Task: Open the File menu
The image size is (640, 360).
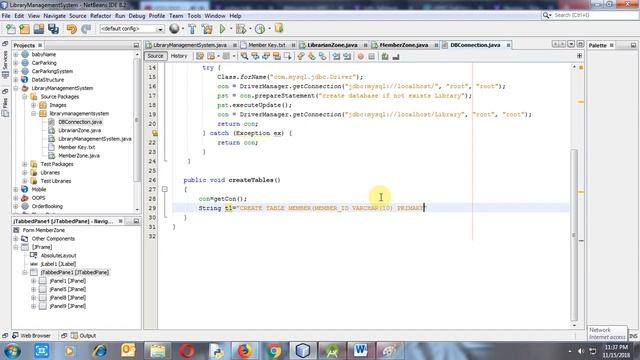Action: 6,16
